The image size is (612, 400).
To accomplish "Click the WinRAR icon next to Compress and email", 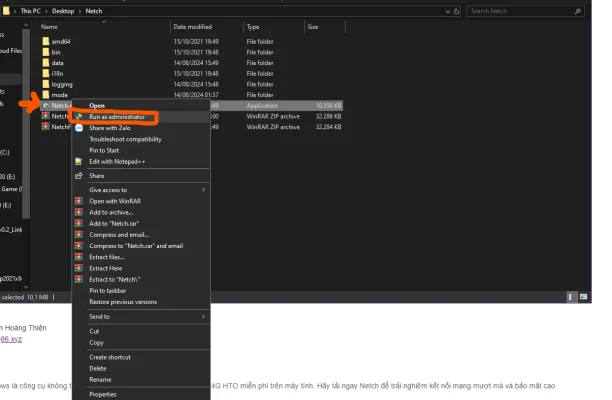I will click(79, 235).
